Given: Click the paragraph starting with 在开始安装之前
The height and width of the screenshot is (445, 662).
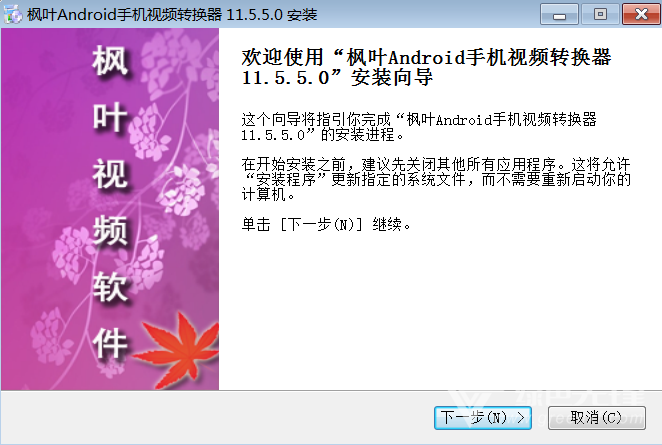Looking at the screenshot, I should point(436,179).
